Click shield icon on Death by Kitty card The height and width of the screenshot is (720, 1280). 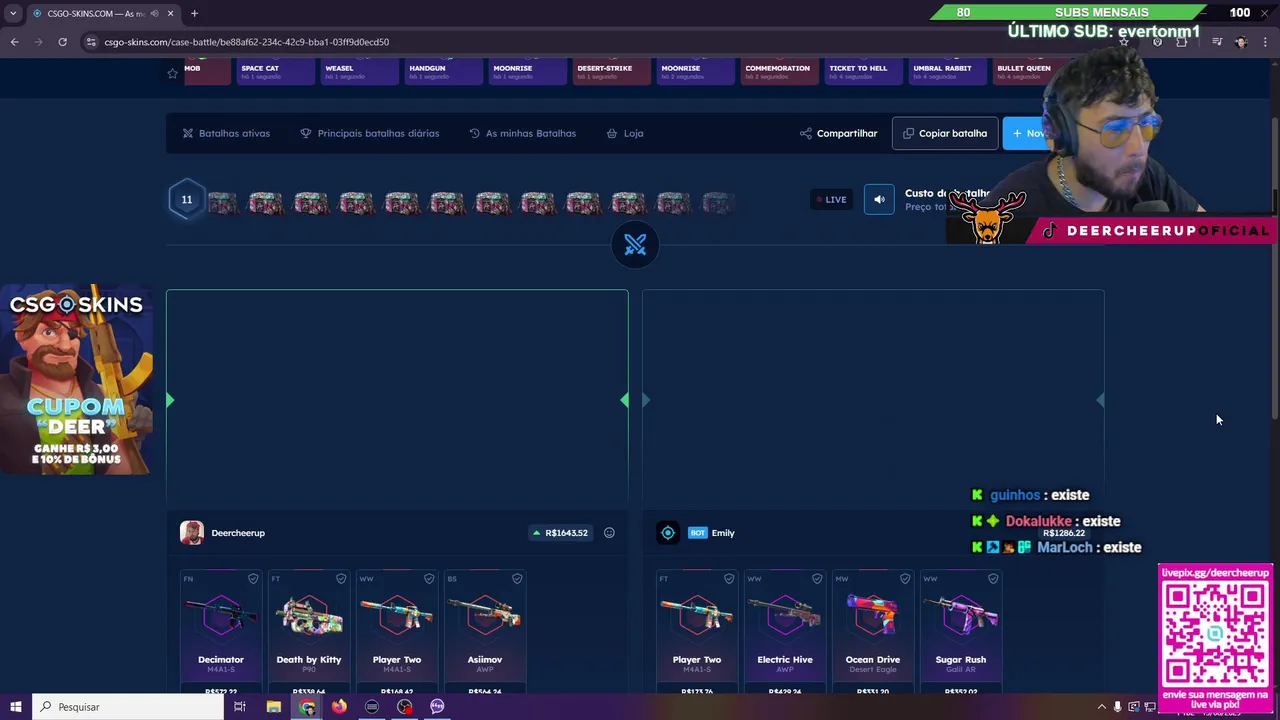[341, 578]
